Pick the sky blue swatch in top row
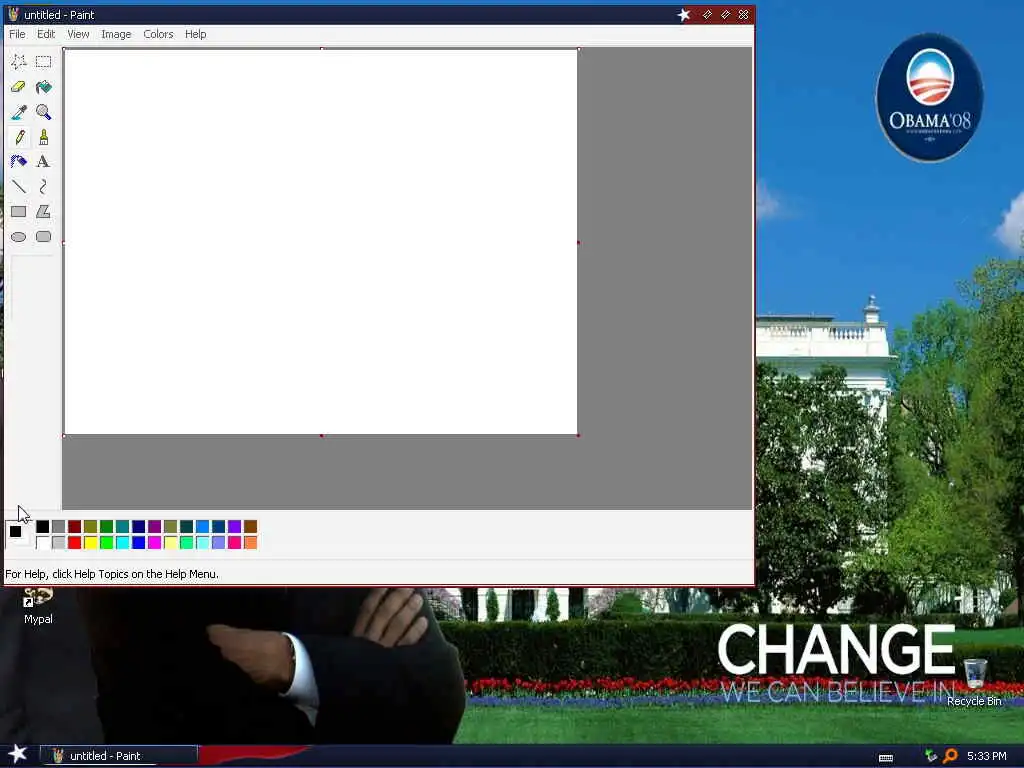 click(x=202, y=526)
